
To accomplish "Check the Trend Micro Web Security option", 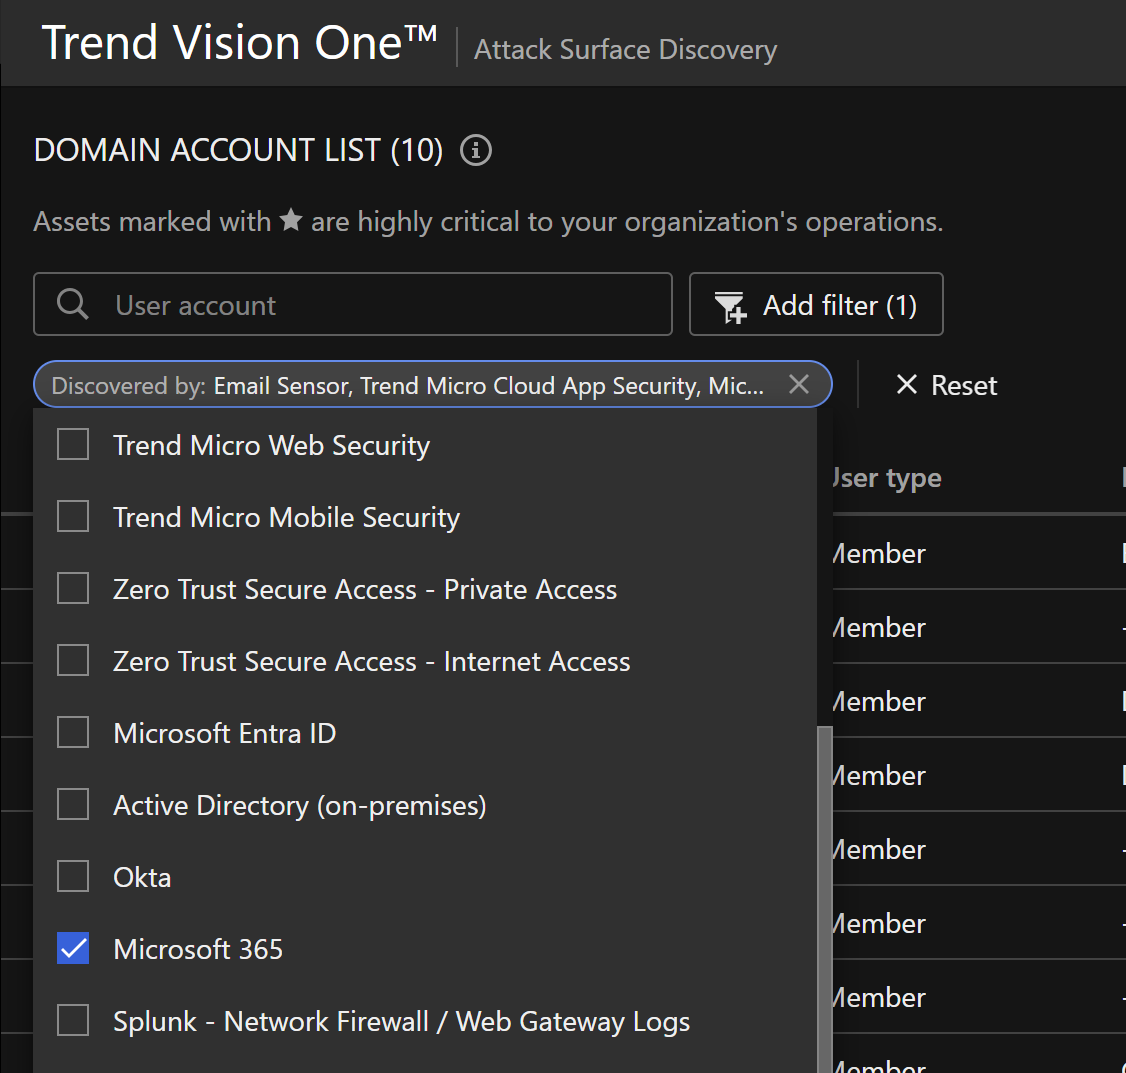I will [73, 445].
